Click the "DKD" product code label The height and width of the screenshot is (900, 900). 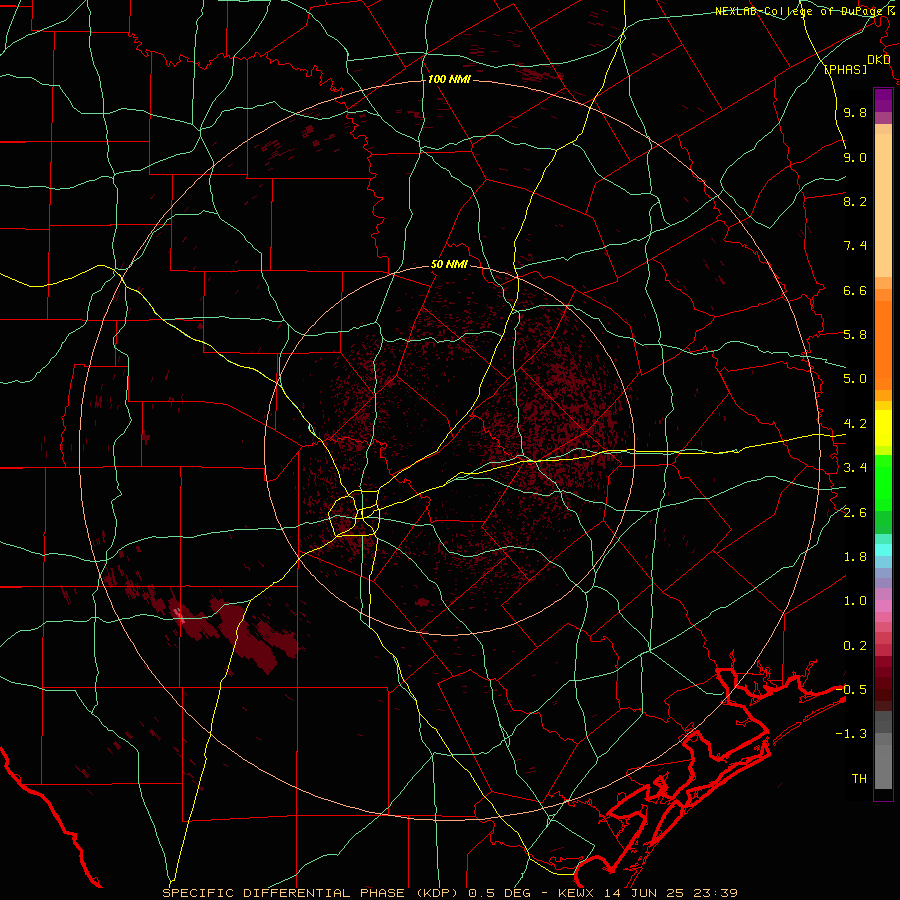[878, 60]
